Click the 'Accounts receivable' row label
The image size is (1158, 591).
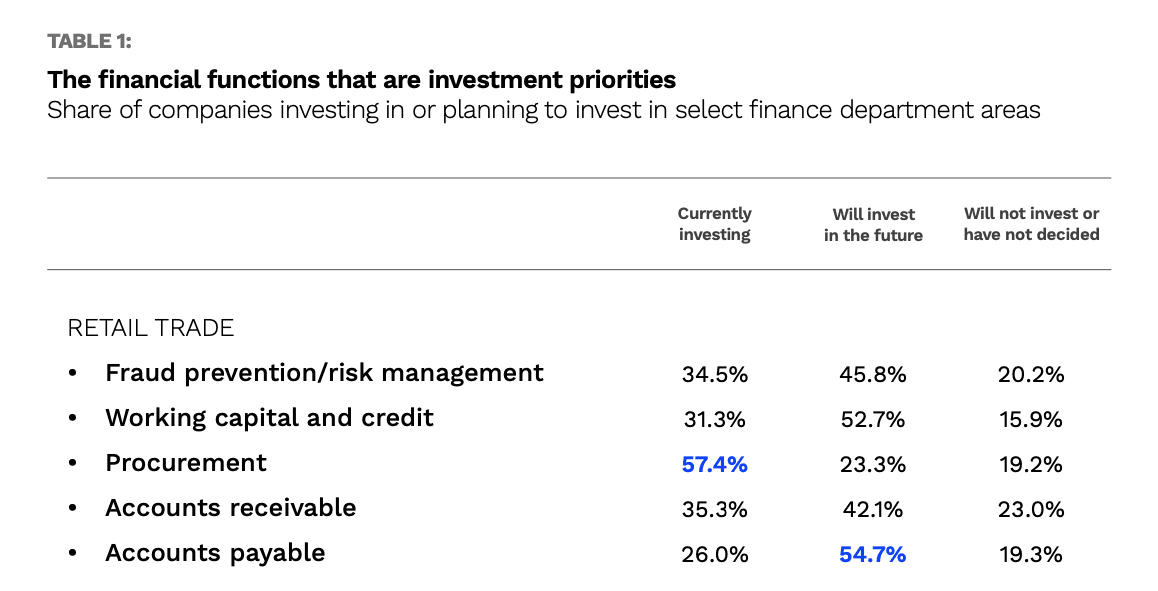(230, 508)
